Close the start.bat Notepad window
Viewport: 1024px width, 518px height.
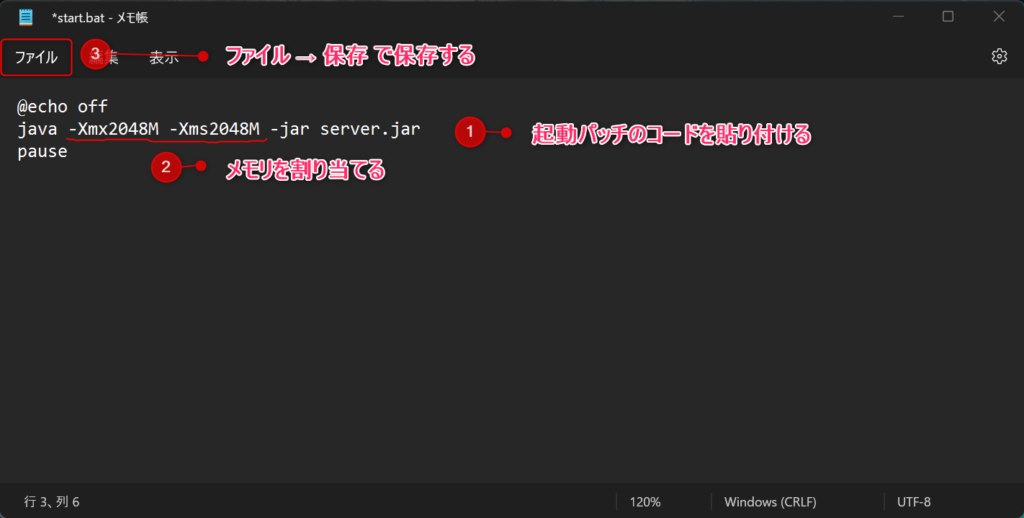[x=998, y=17]
